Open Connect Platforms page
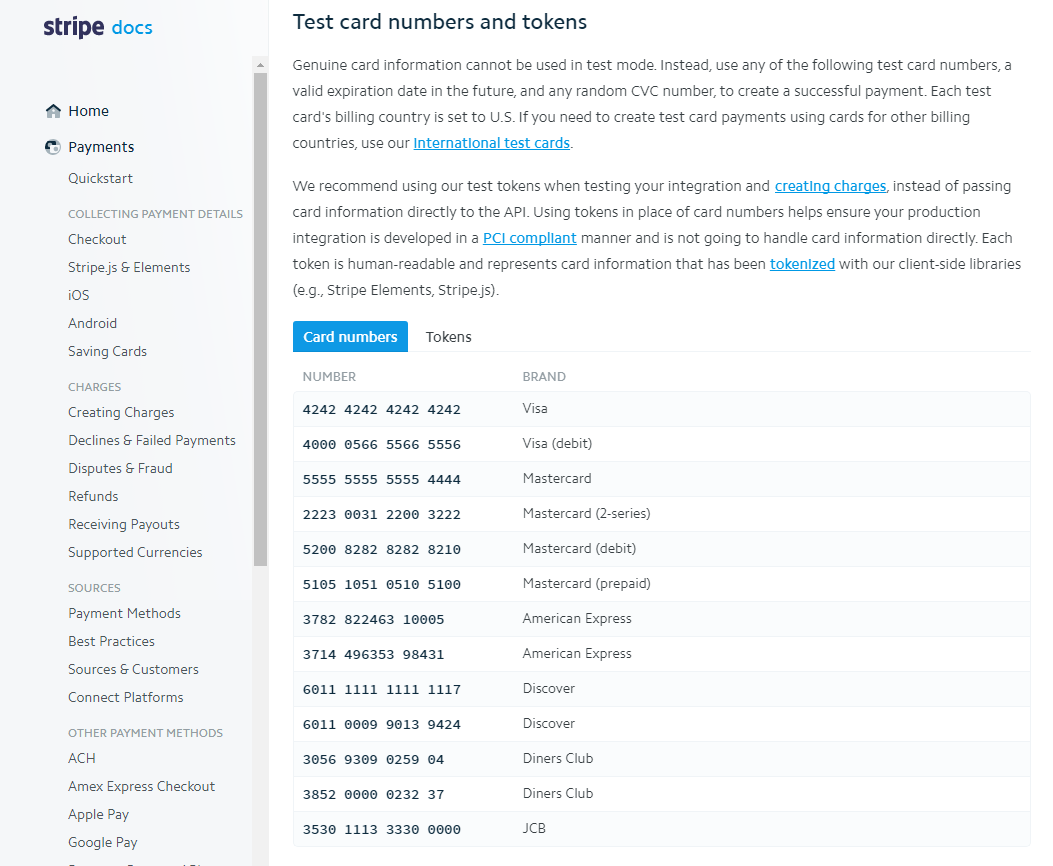This screenshot has width=1053, height=866. click(x=126, y=697)
